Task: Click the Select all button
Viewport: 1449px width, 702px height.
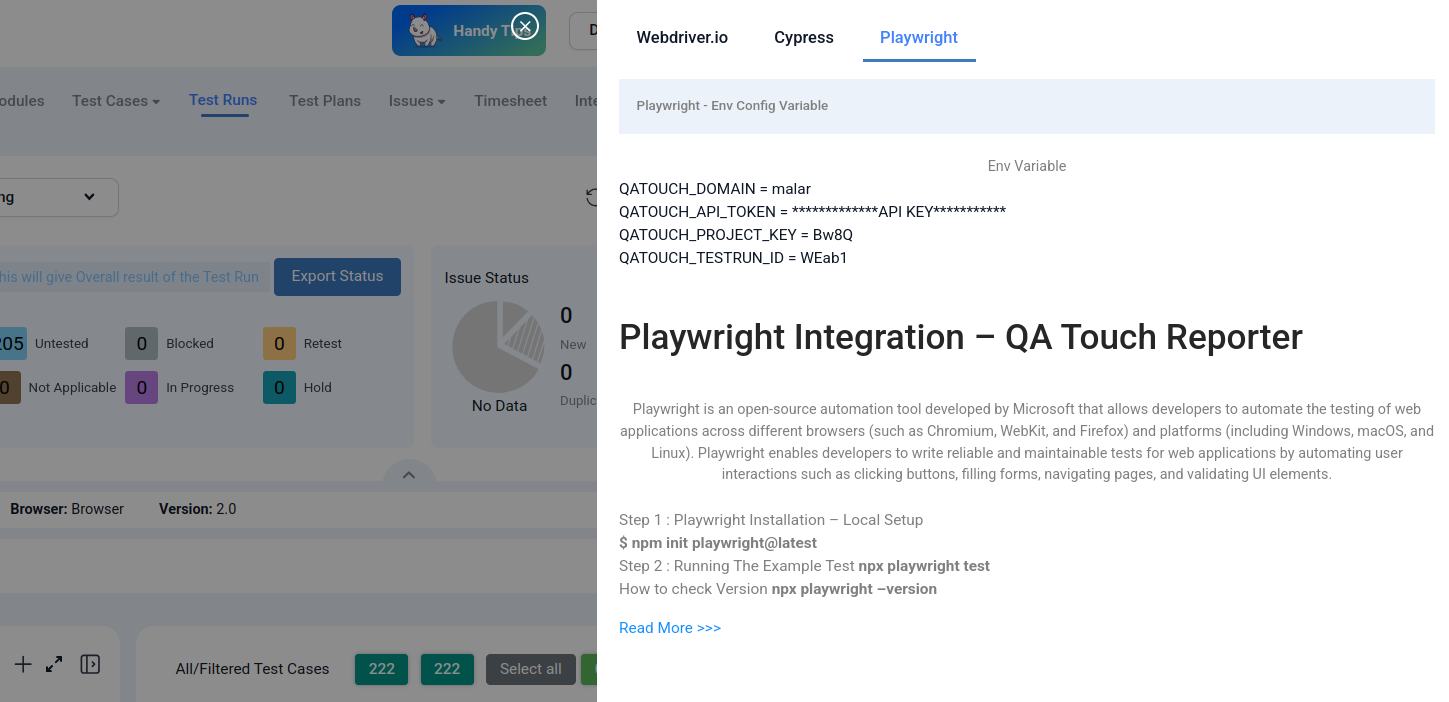Action: point(530,669)
